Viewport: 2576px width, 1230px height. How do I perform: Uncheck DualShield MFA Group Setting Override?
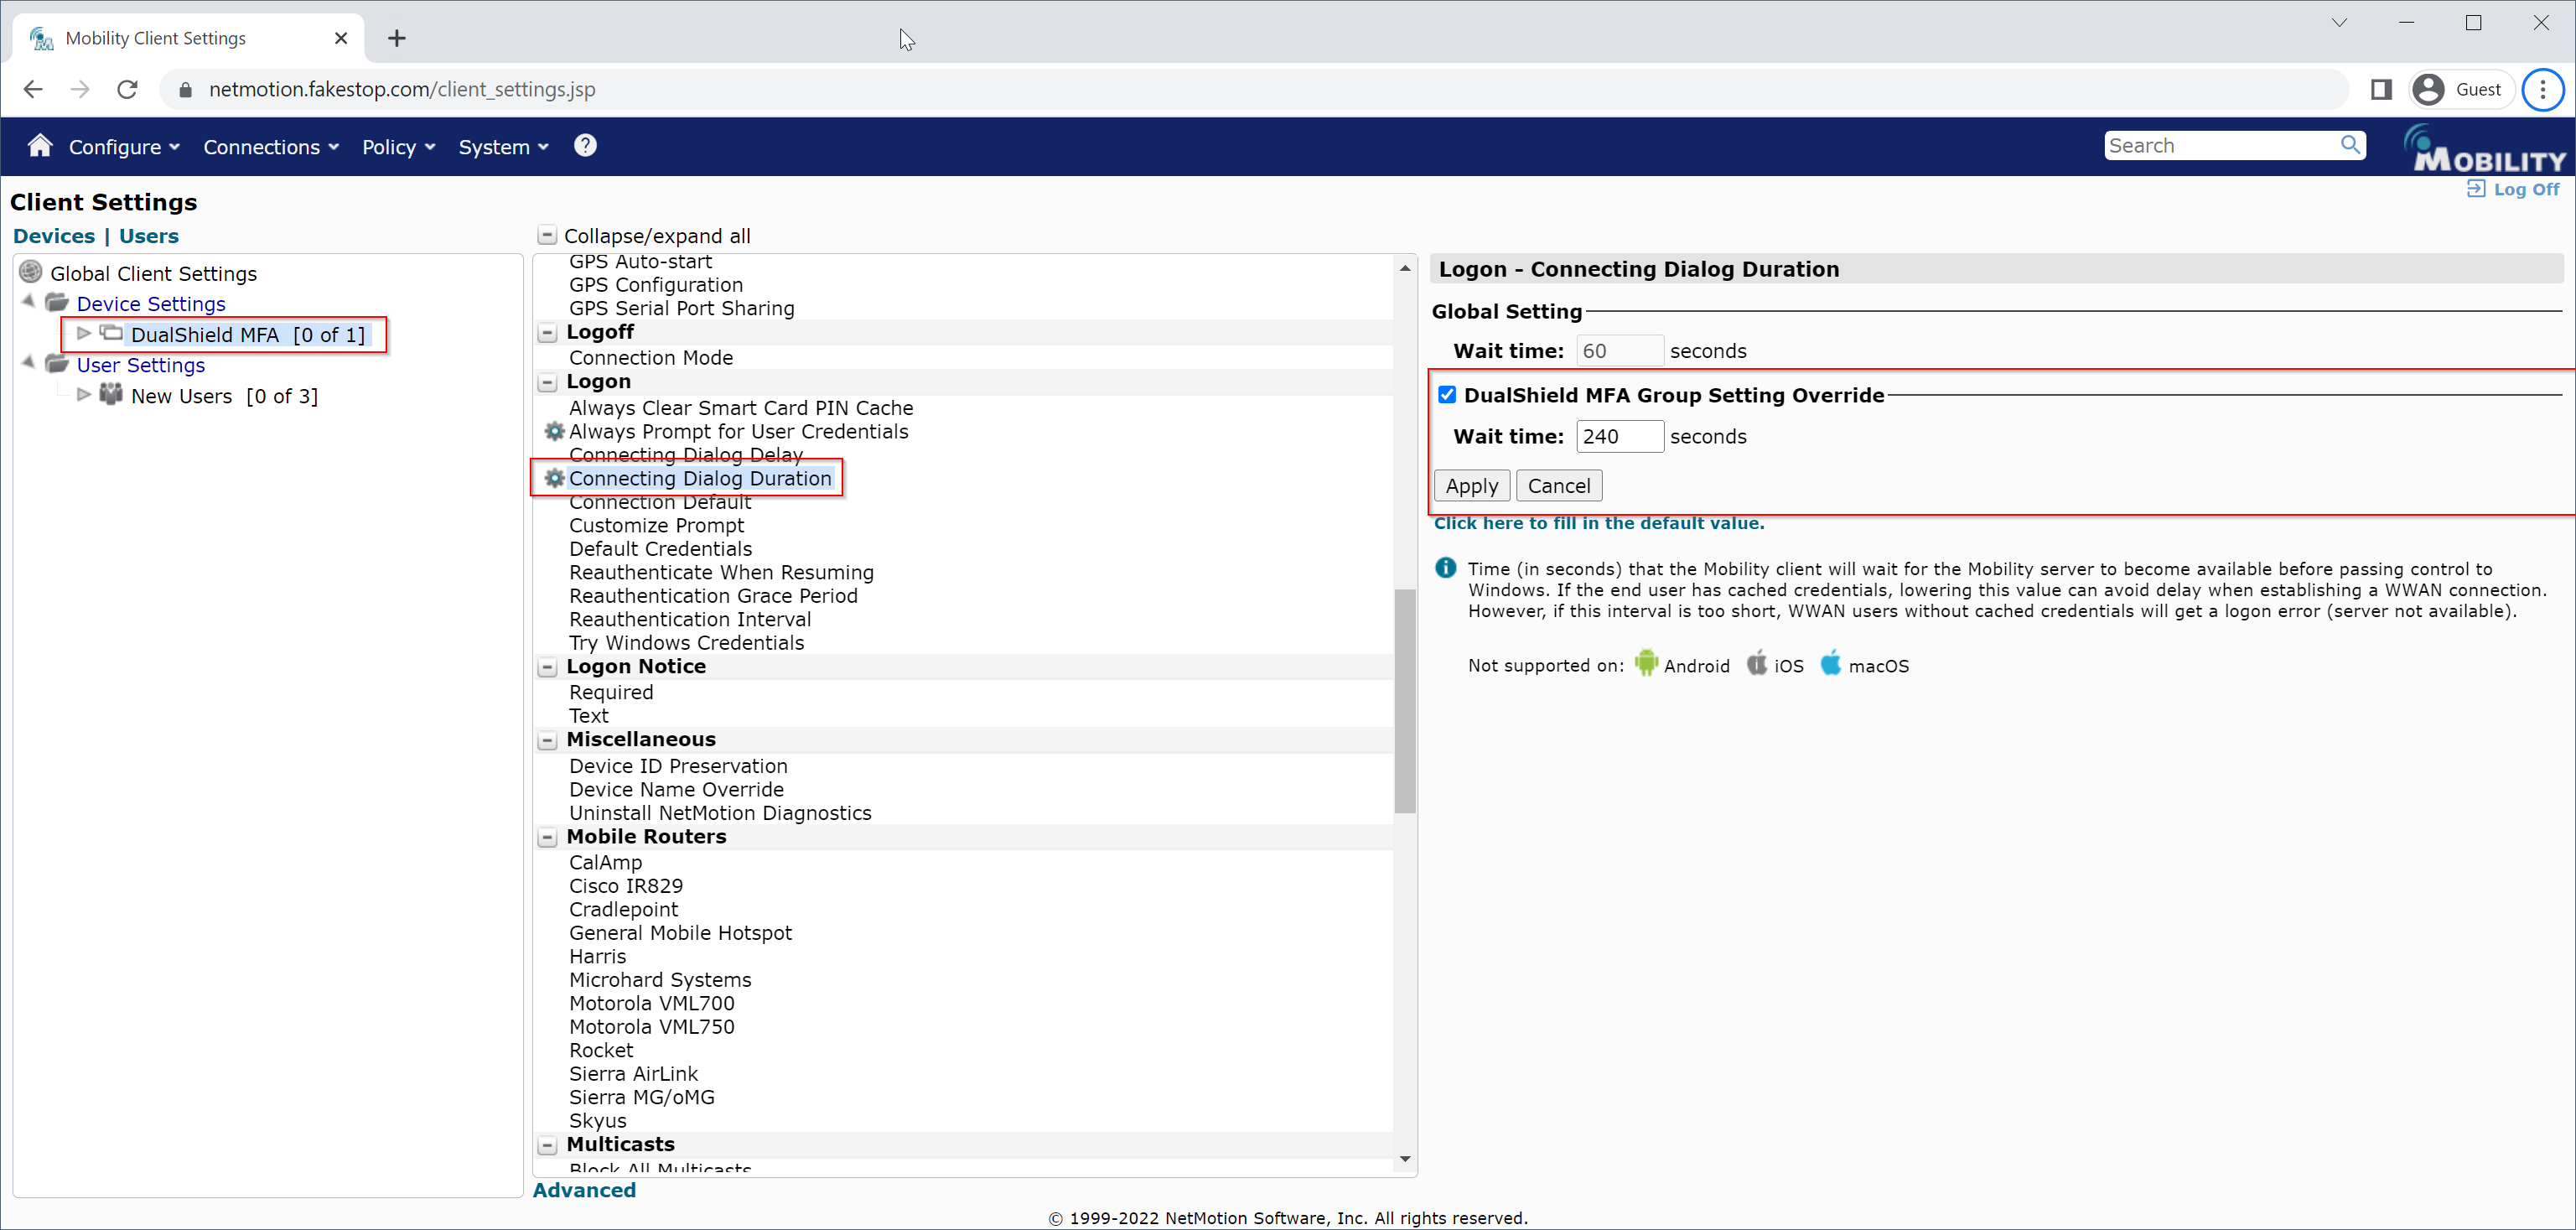coord(1446,395)
